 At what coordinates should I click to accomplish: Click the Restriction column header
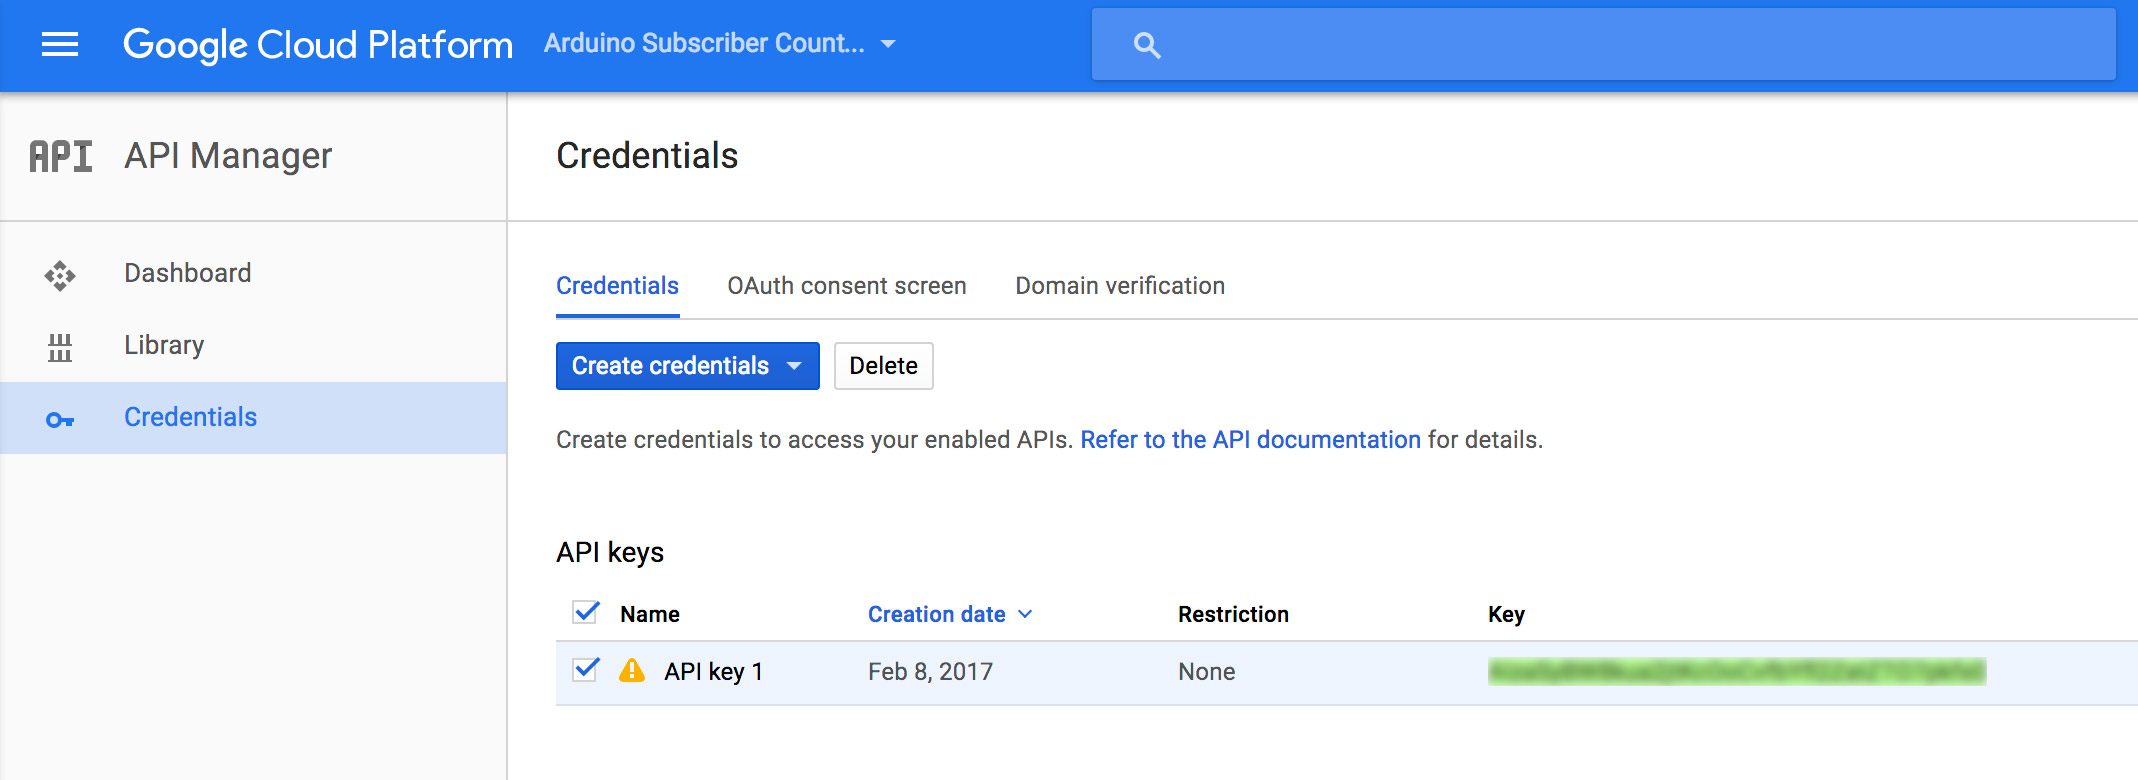[x=1233, y=614]
